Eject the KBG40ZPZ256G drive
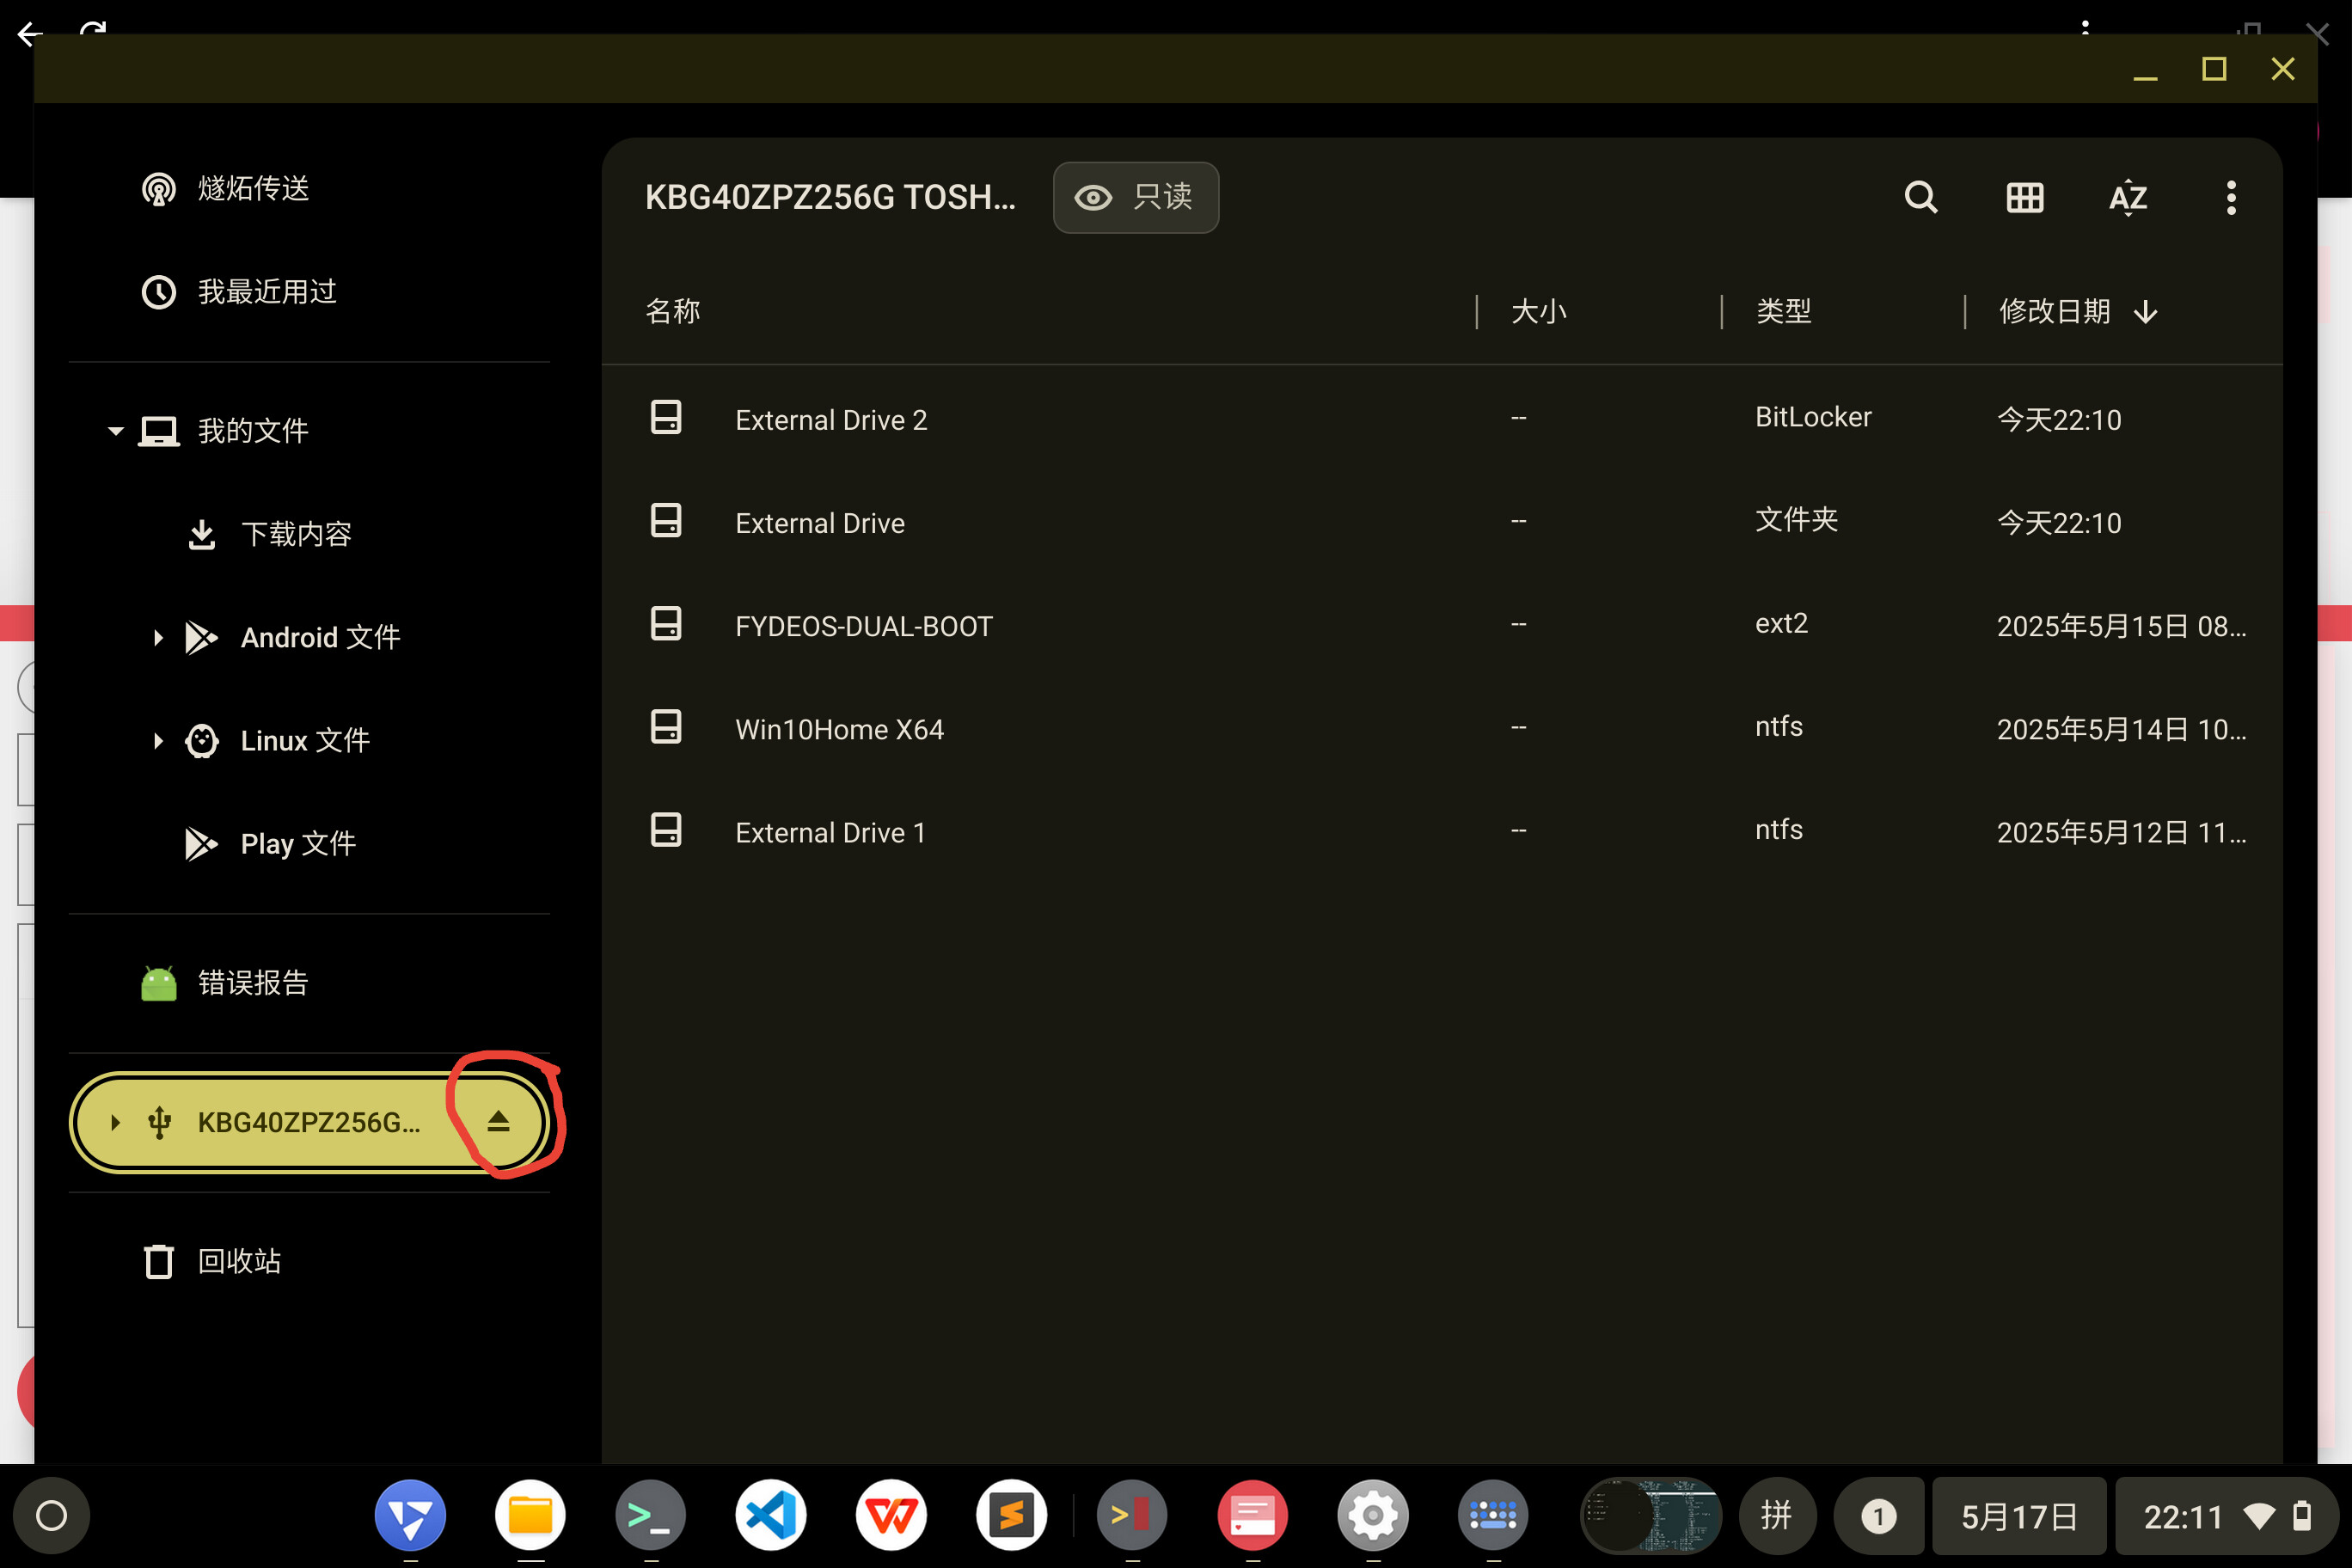2352x1568 pixels. (498, 1121)
